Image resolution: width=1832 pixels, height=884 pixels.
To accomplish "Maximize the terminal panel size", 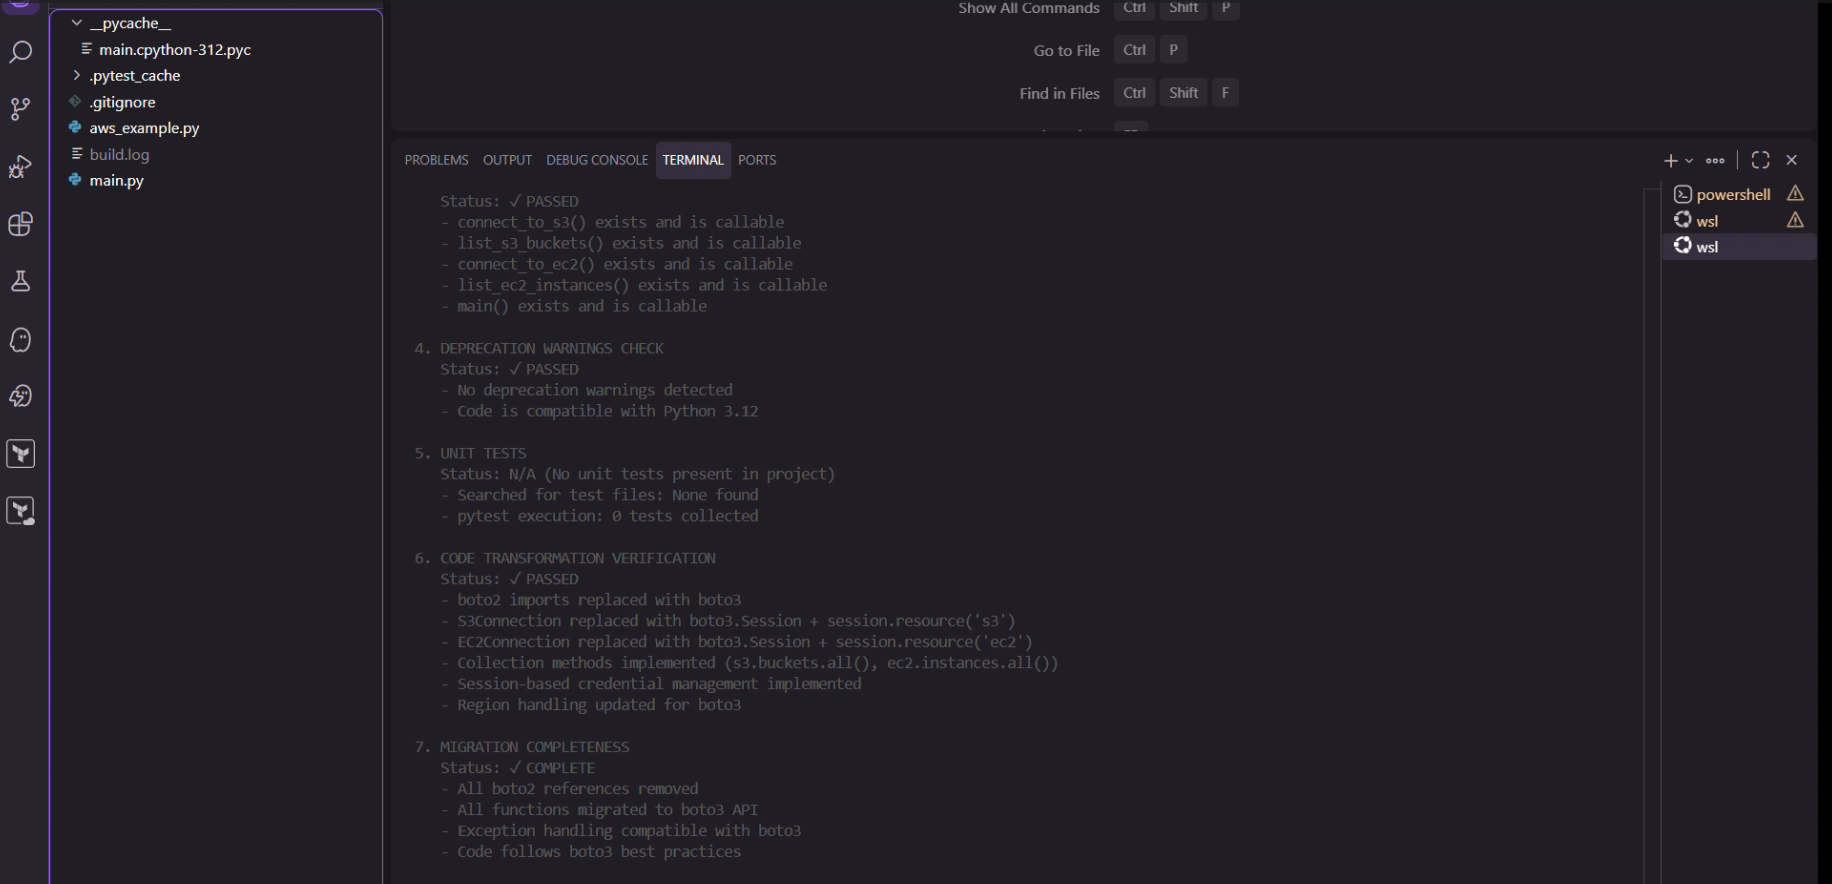I will tap(1761, 160).
